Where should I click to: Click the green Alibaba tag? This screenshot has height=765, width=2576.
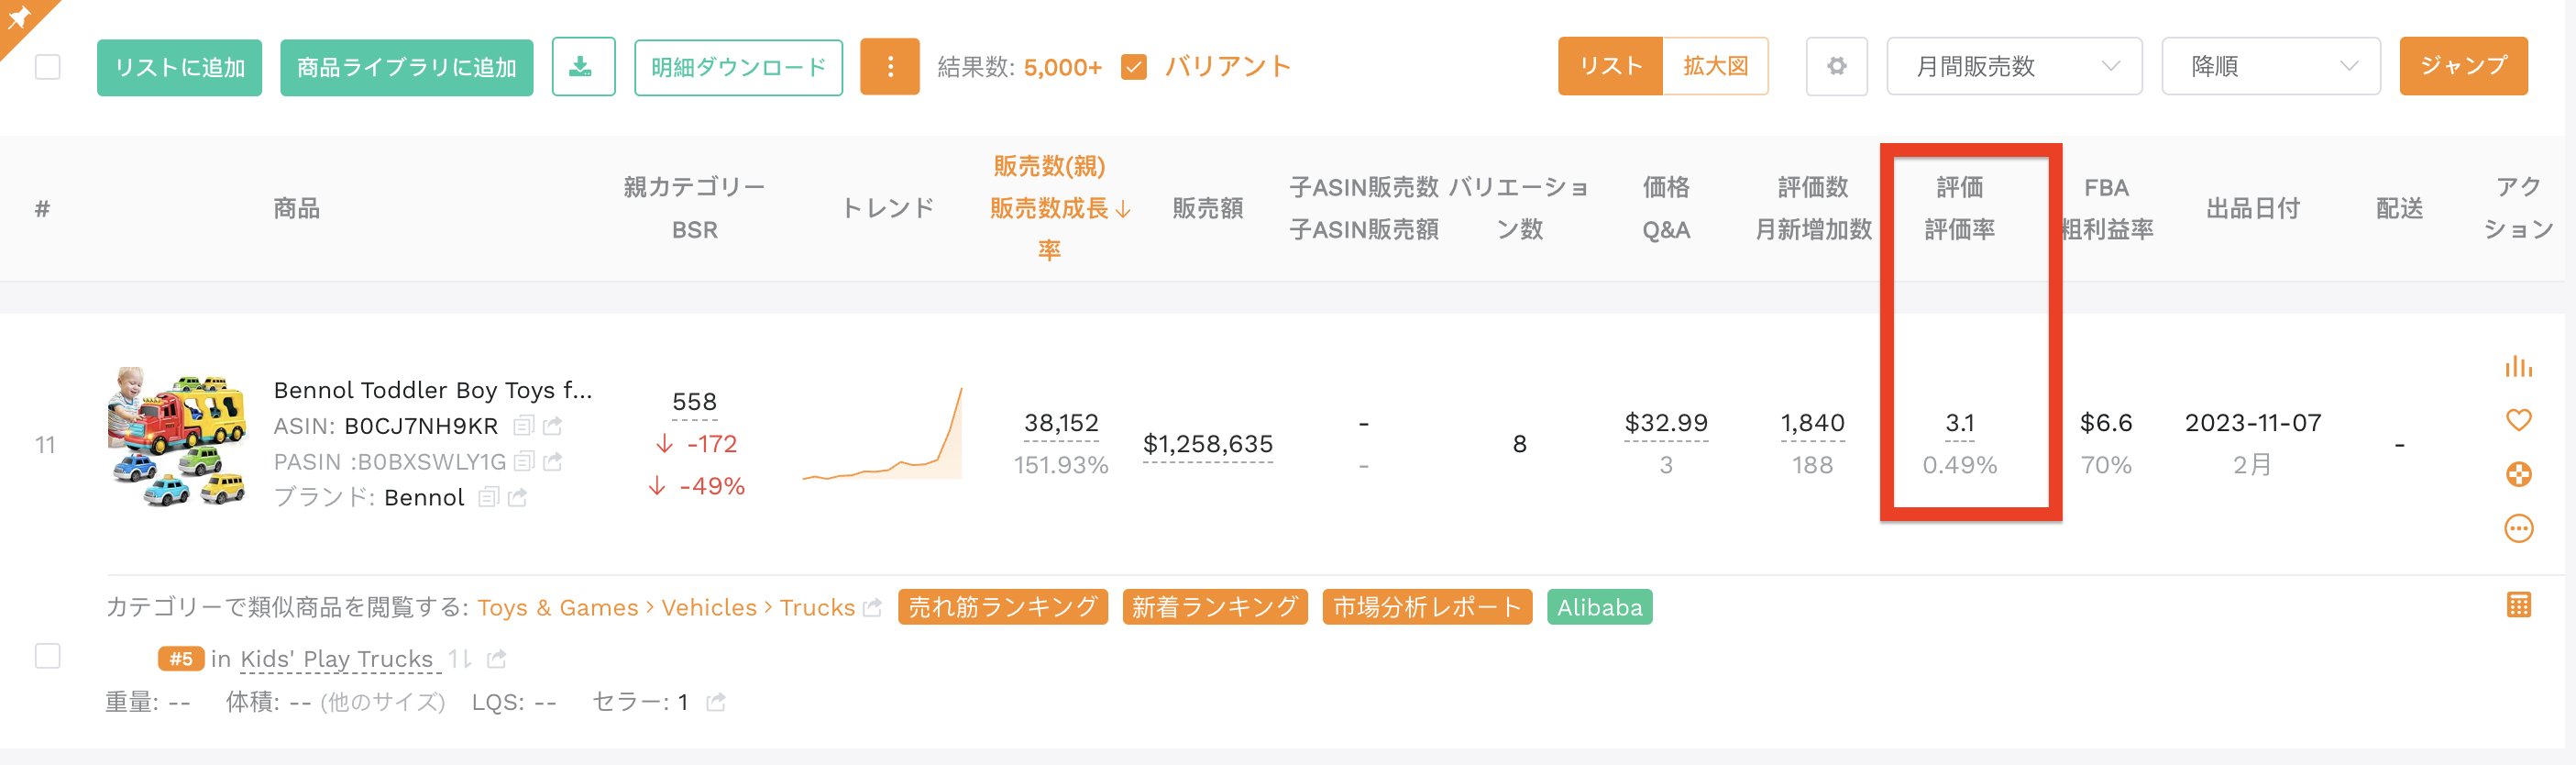1599,607
